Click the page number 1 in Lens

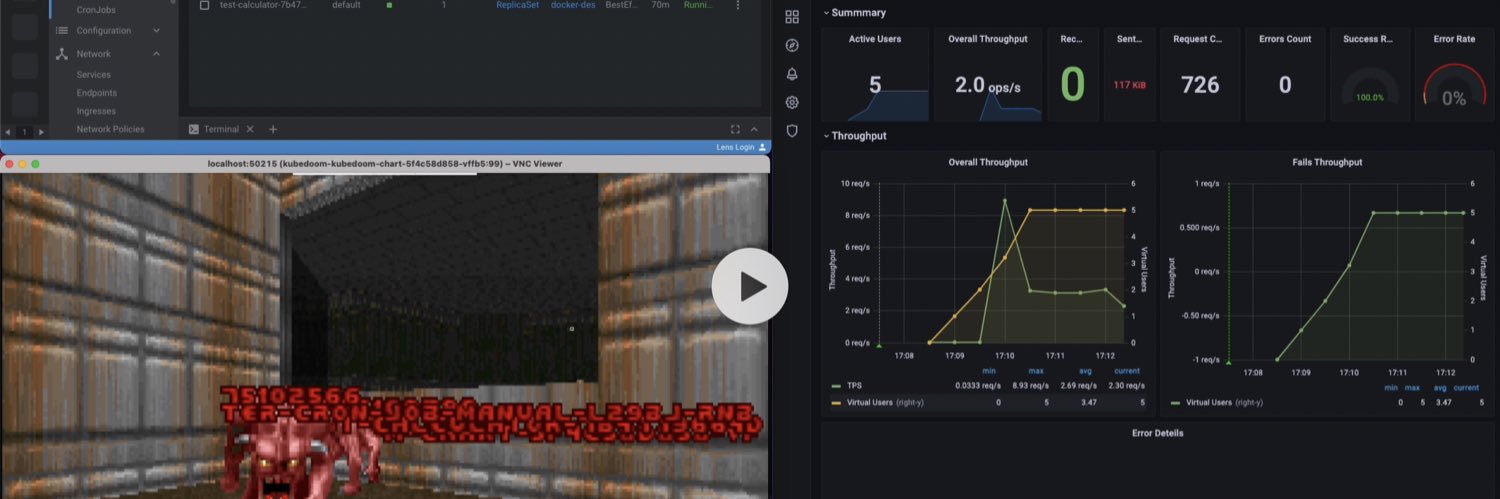(25, 132)
